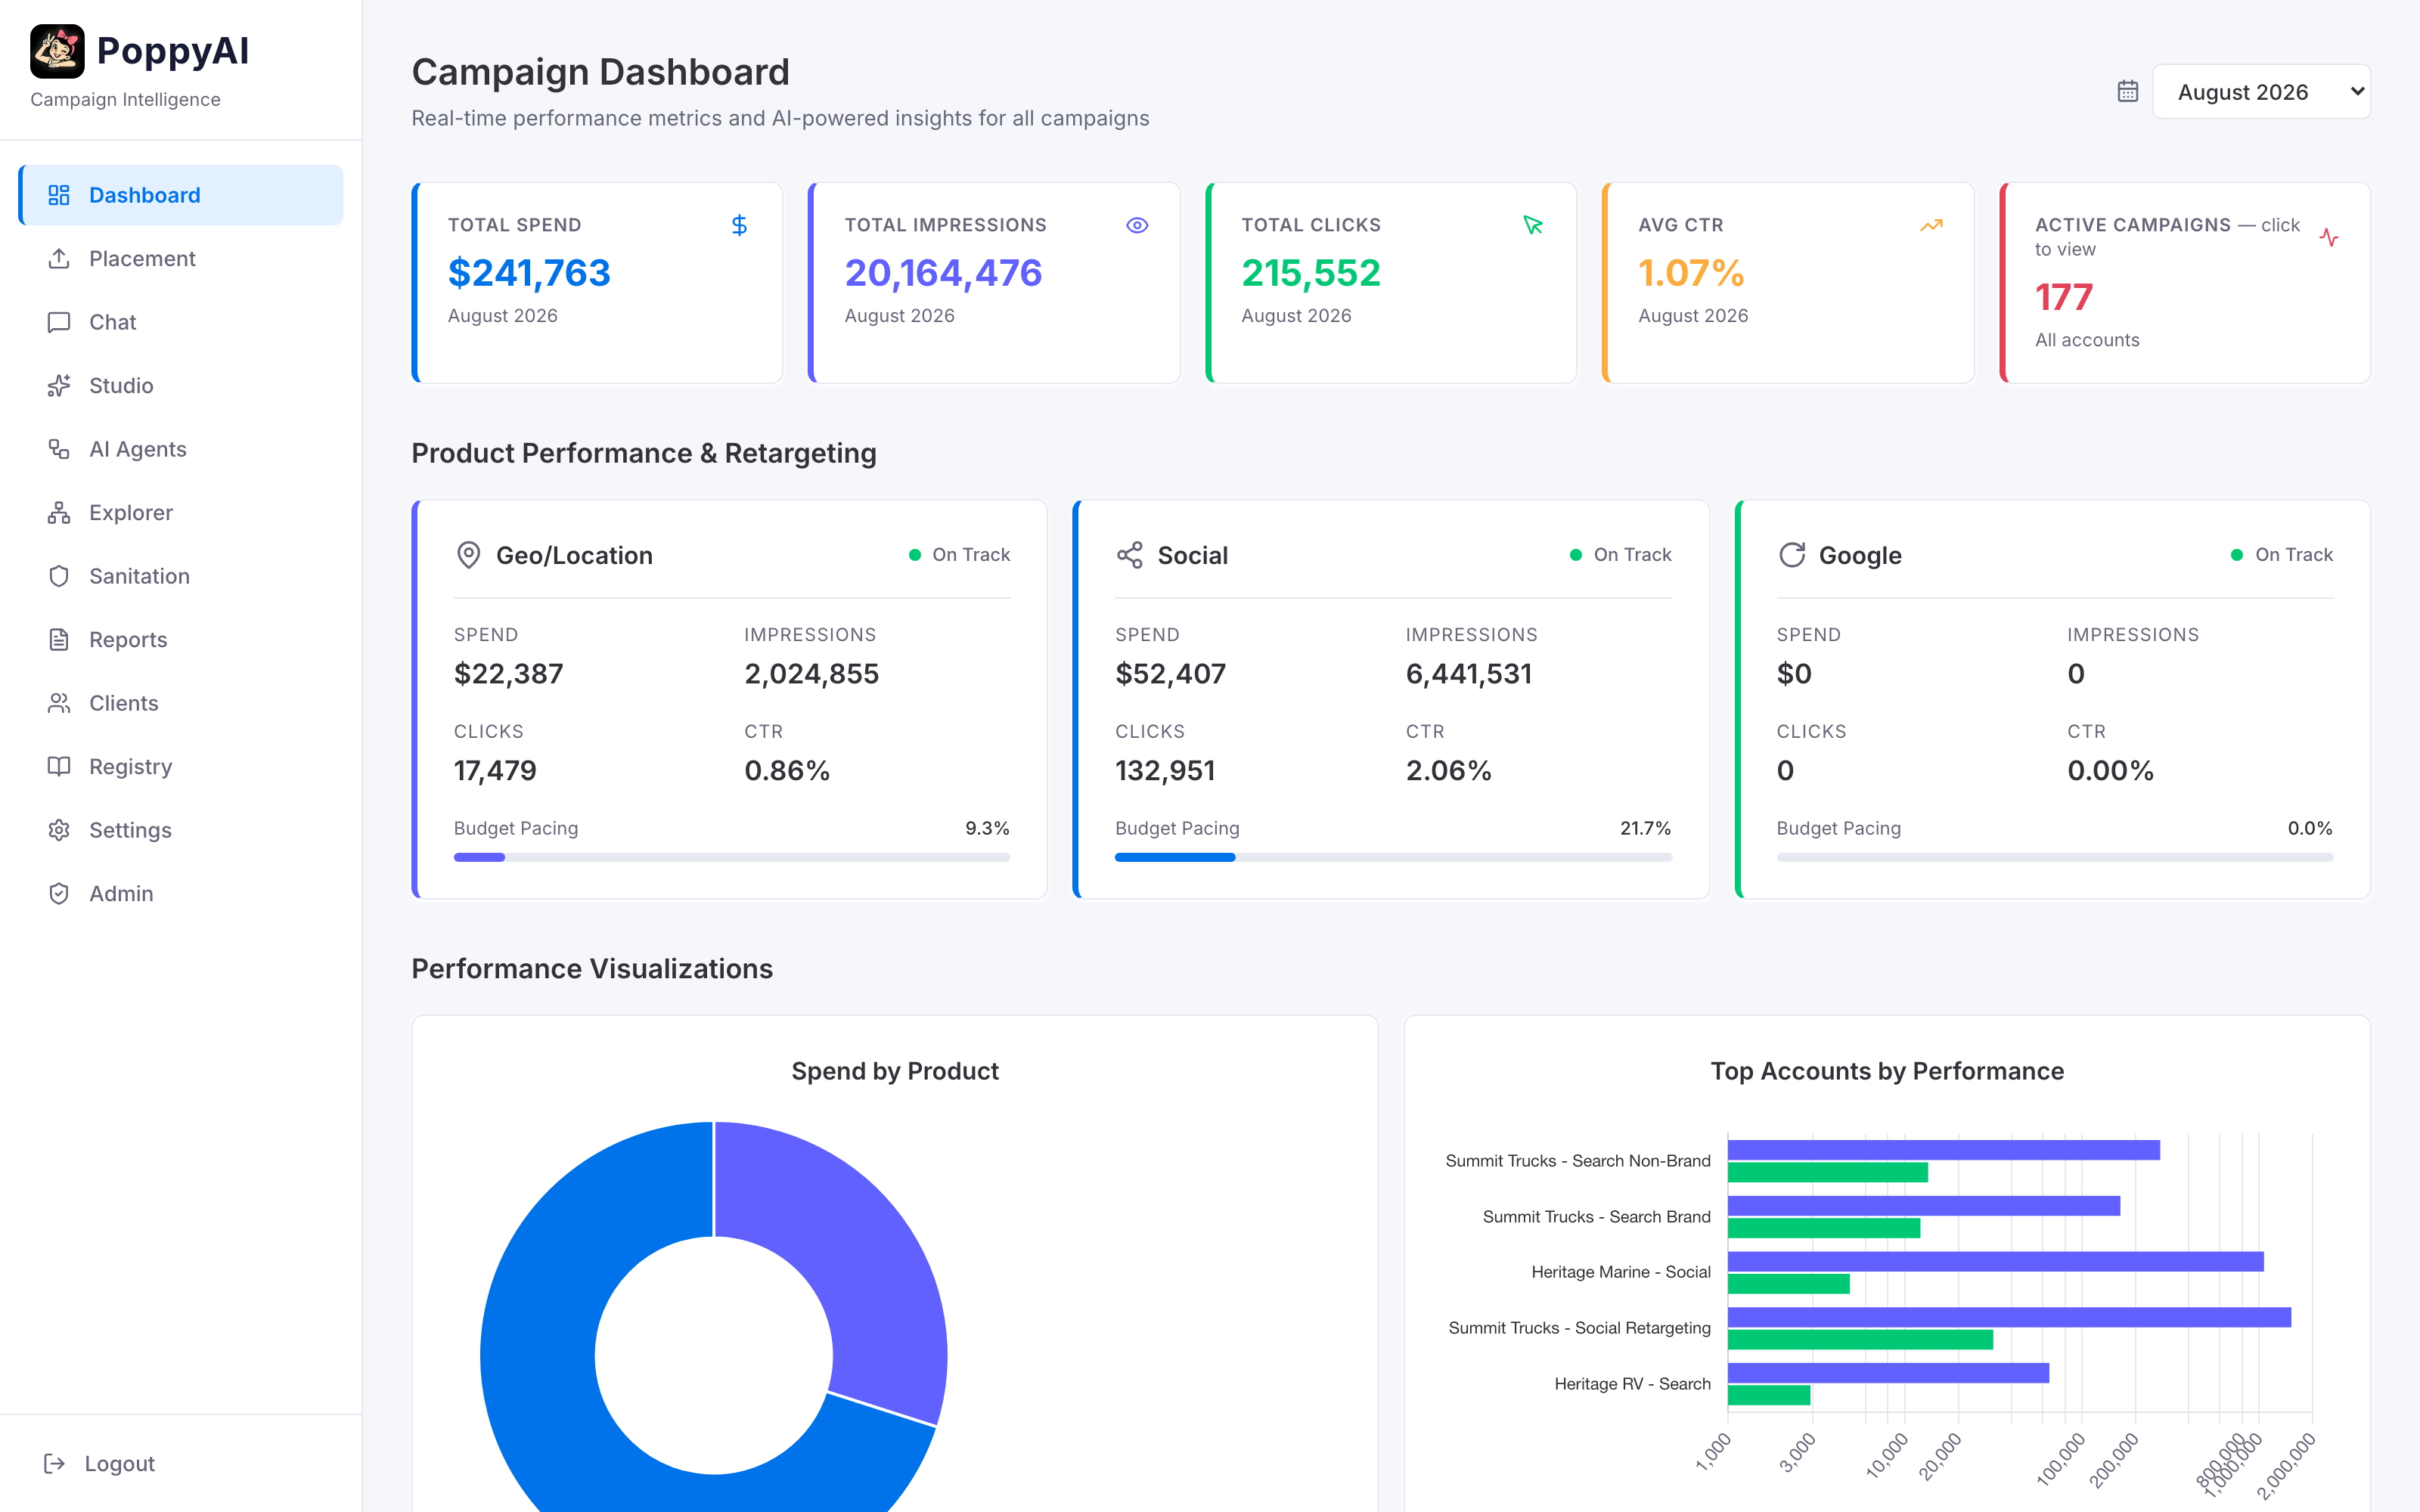
Task: Go to the Admin page
Action: point(181,893)
